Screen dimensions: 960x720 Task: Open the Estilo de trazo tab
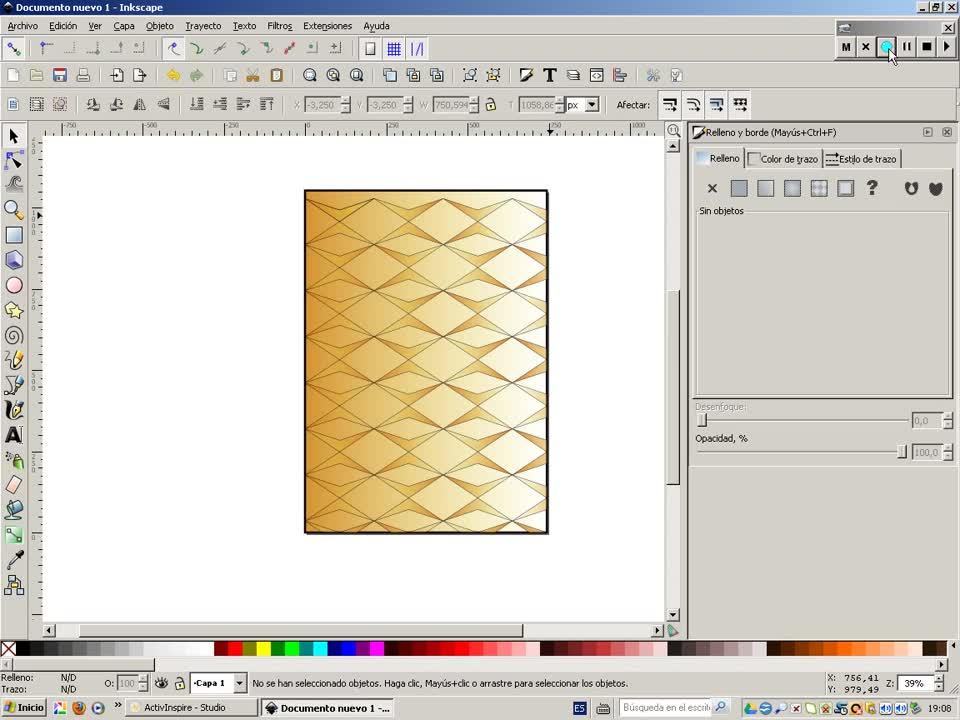pyautogui.click(x=861, y=159)
